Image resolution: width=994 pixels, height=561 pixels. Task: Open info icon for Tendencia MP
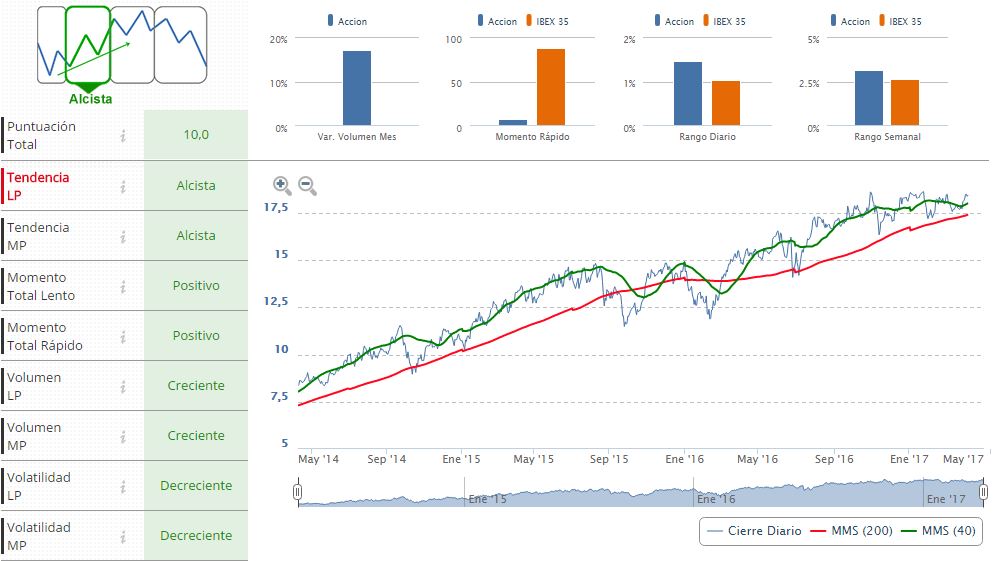(x=123, y=236)
